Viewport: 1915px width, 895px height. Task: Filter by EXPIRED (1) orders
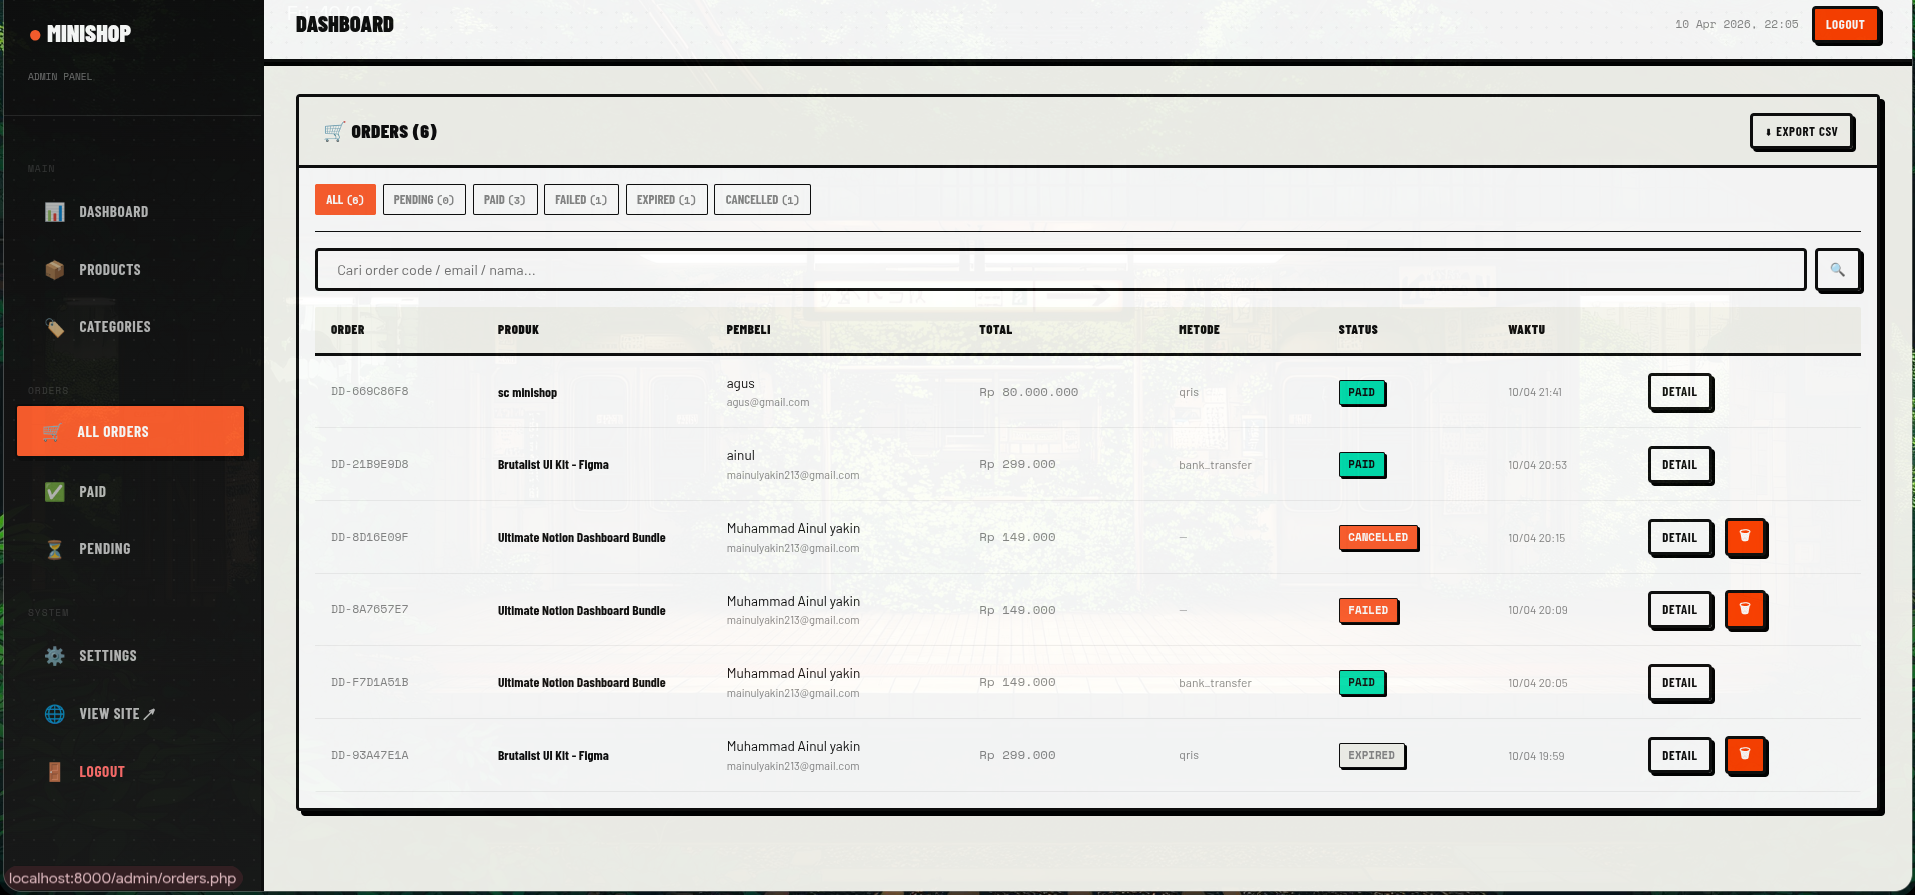(666, 200)
